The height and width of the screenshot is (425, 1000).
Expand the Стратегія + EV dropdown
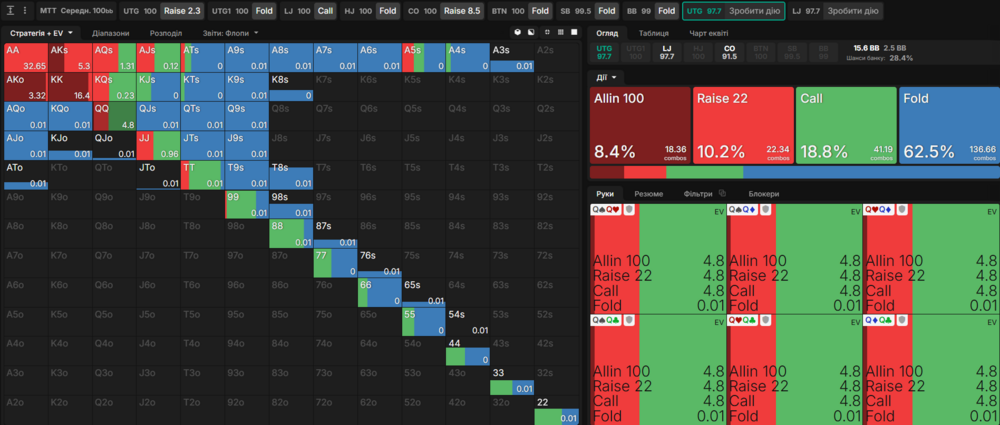[40, 33]
